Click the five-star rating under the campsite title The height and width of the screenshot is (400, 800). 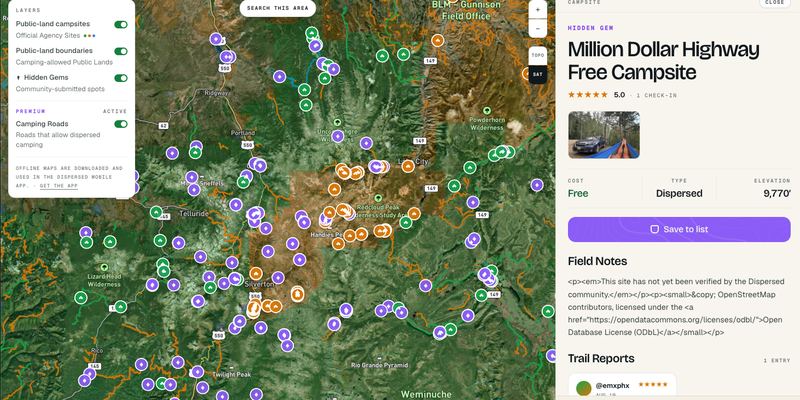[x=588, y=95]
